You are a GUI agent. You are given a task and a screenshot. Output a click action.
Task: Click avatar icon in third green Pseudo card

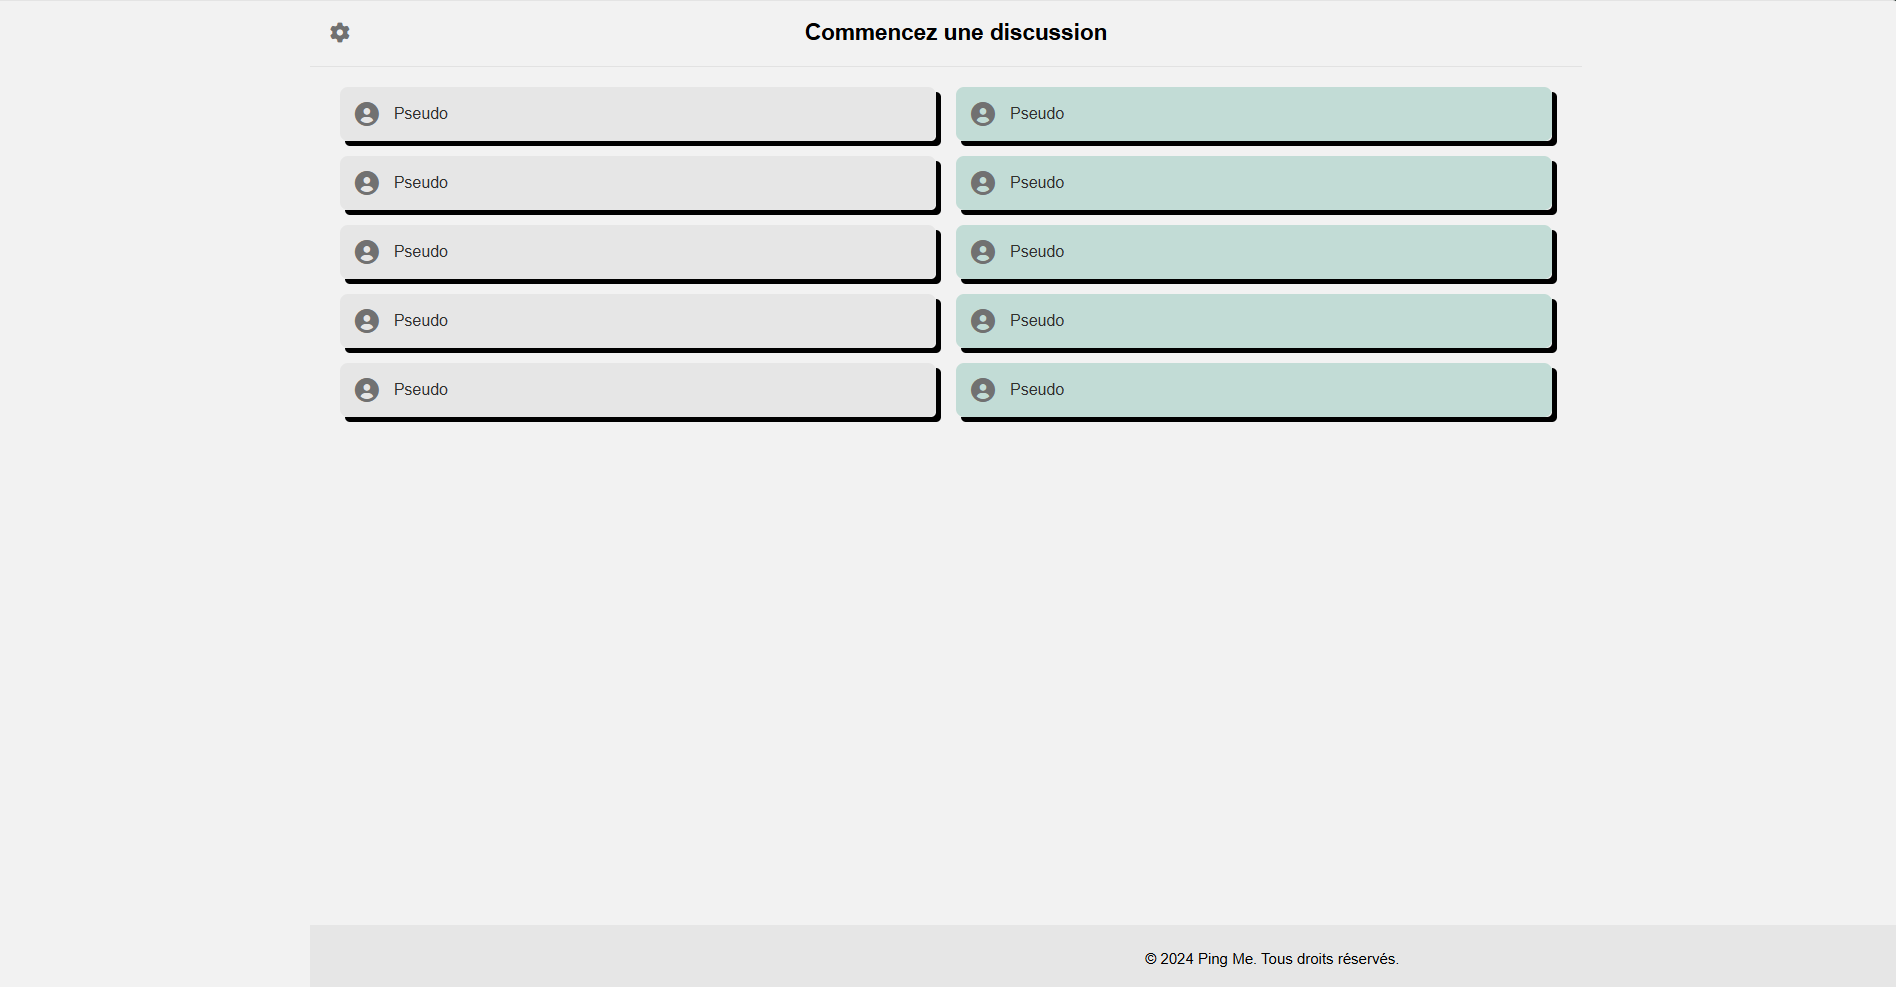[983, 252]
